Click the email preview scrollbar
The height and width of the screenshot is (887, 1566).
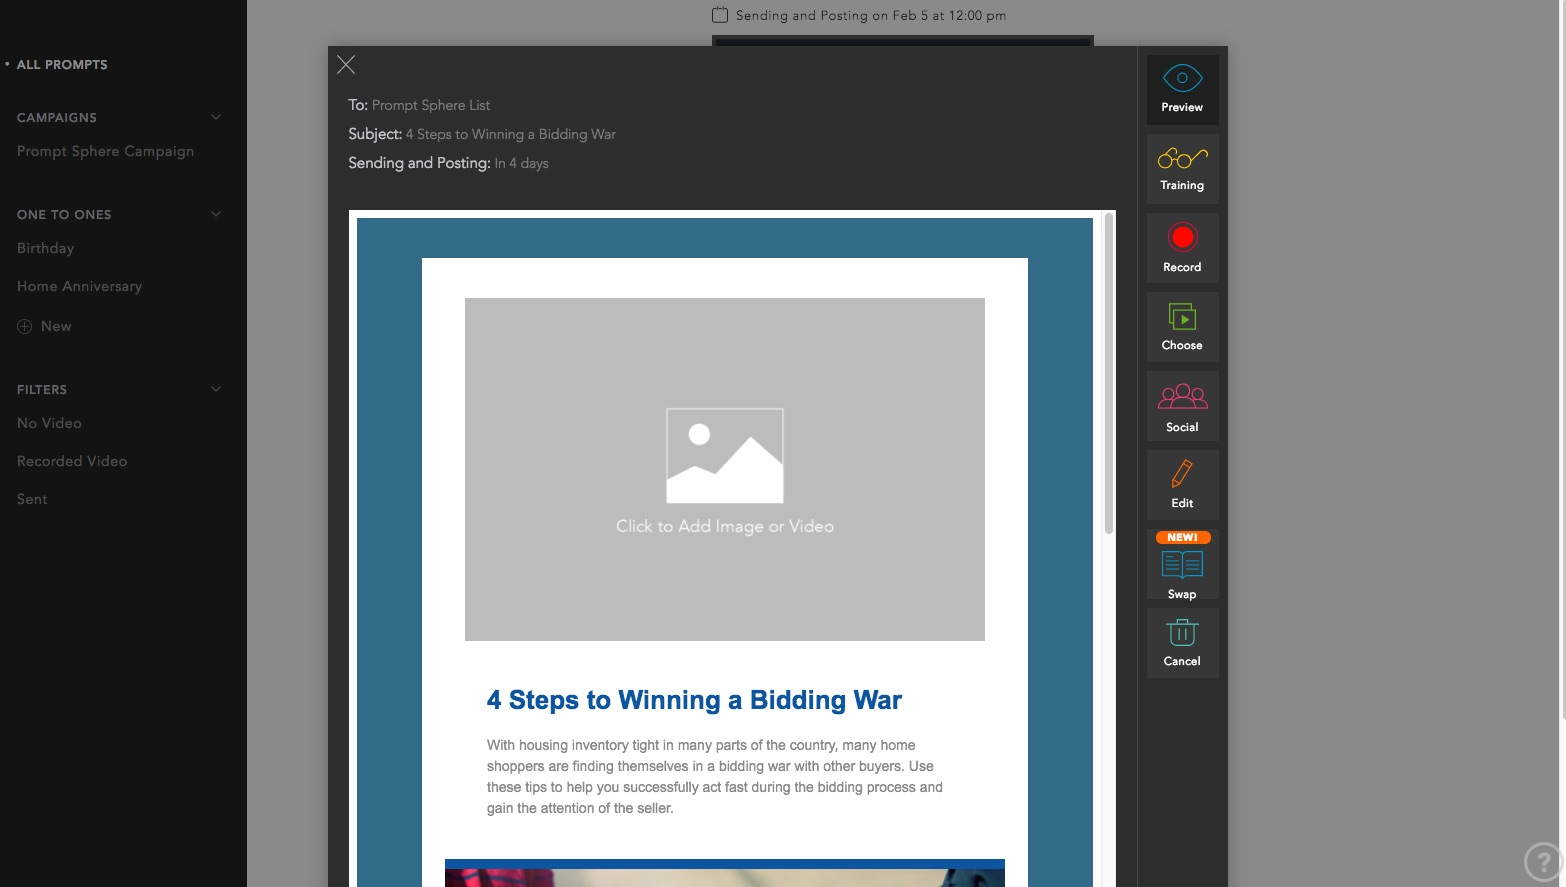click(x=1109, y=373)
